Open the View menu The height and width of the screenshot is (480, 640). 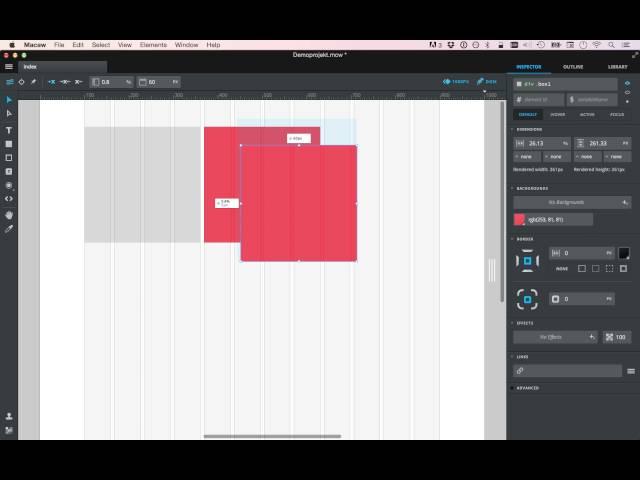pyautogui.click(x=124, y=45)
